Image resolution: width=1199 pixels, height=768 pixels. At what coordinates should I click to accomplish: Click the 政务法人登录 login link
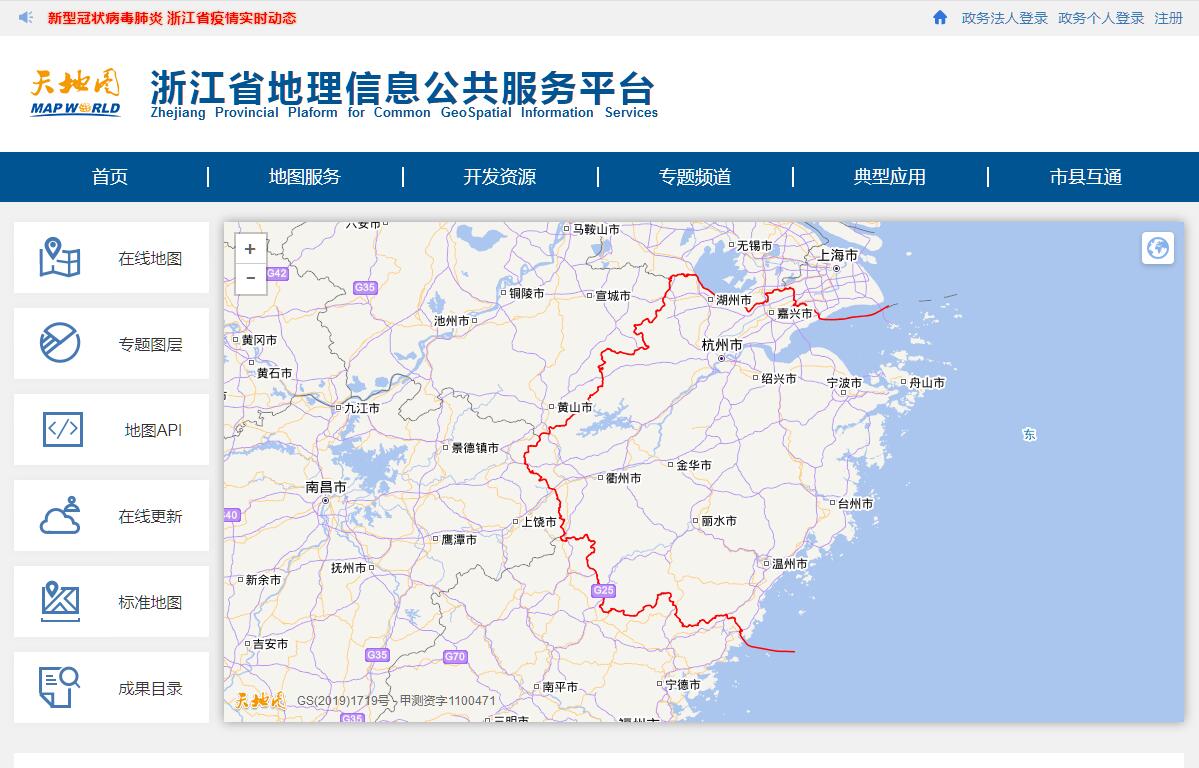tap(1004, 18)
